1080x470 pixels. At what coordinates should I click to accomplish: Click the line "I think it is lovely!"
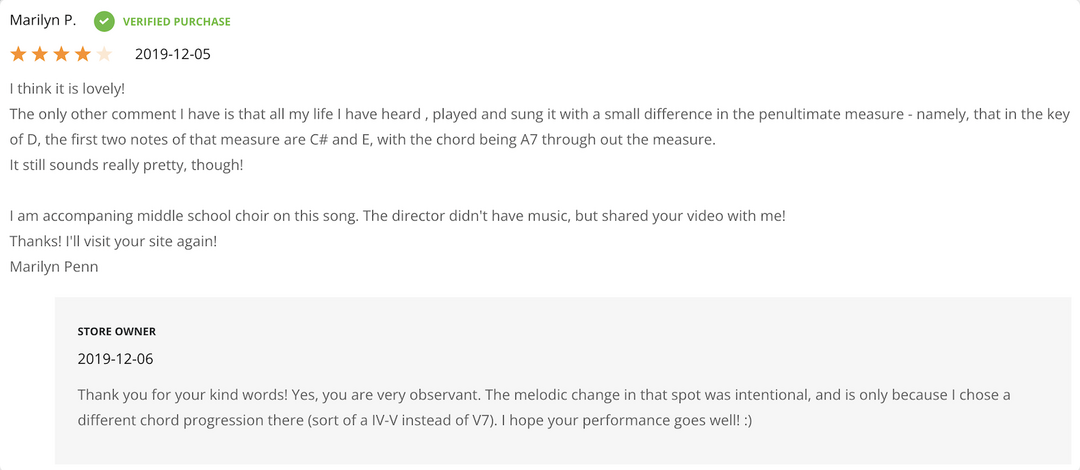67,88
